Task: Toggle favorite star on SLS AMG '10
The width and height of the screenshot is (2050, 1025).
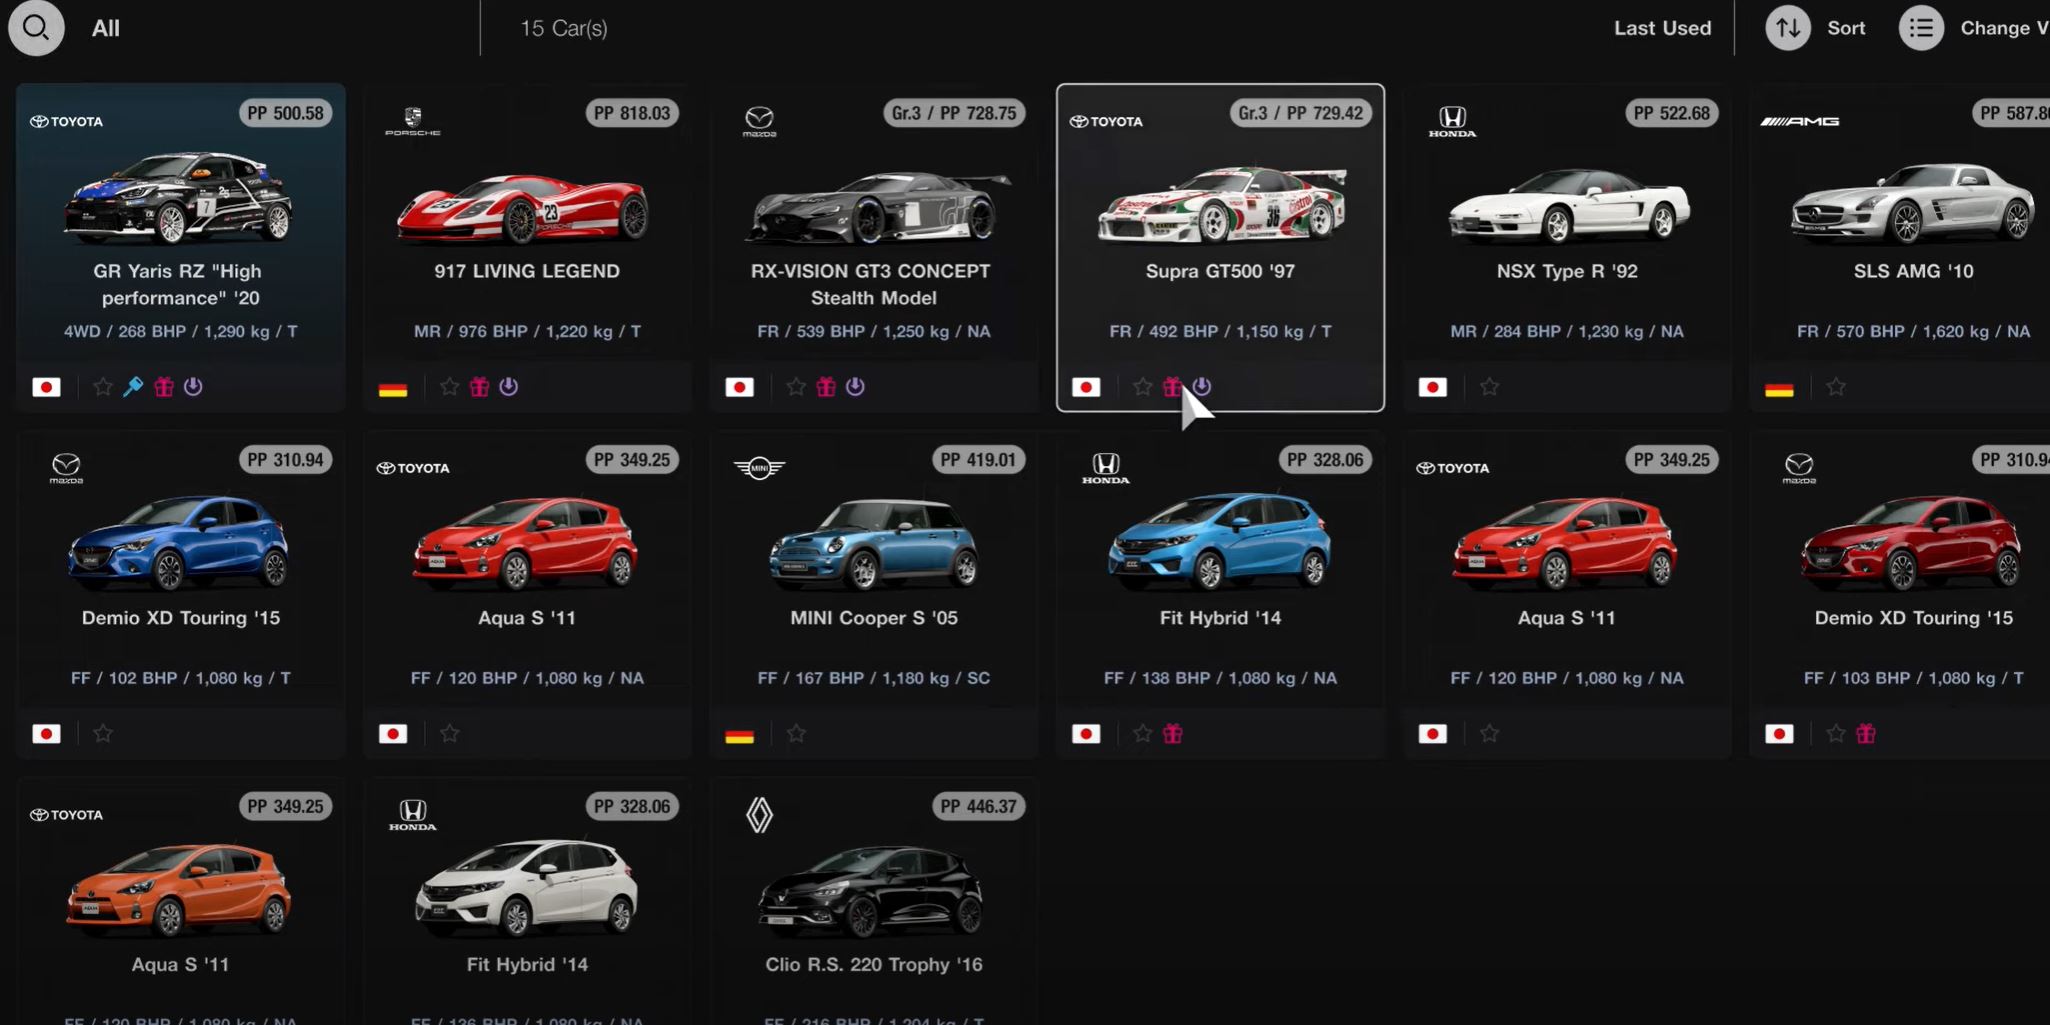Action: (1836, 387)
